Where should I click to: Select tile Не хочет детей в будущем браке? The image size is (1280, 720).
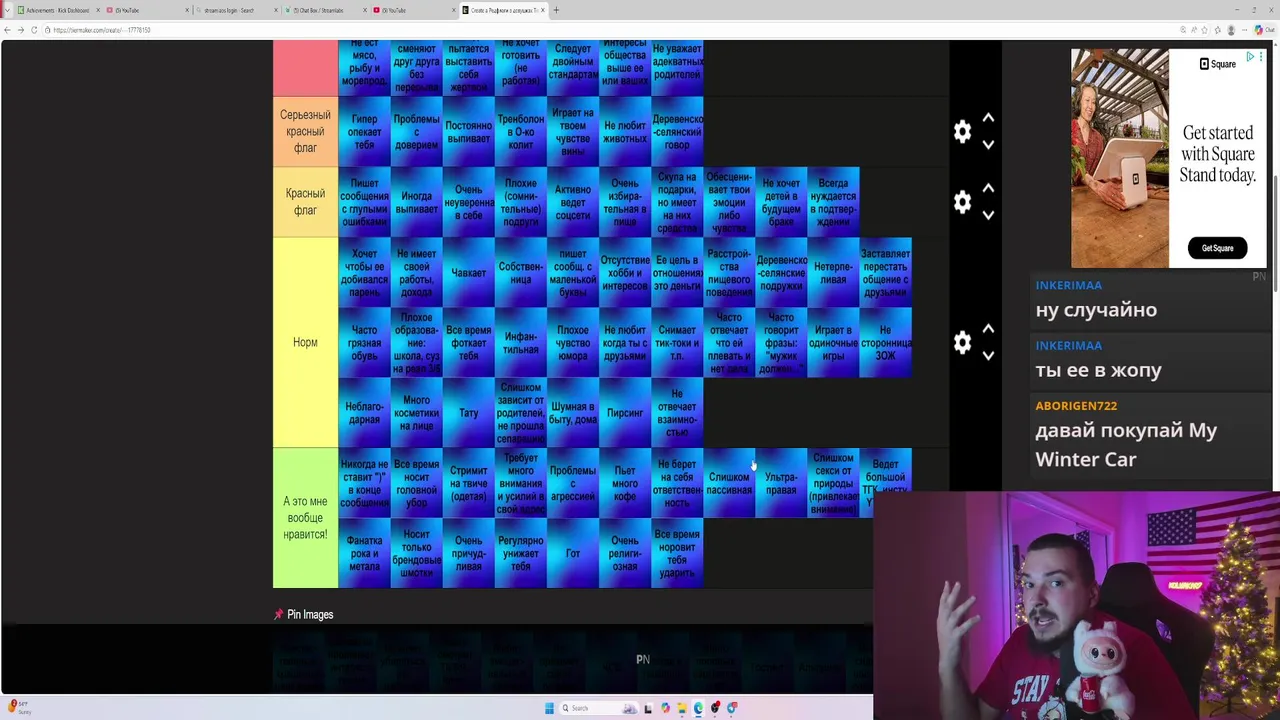[781, 202]
